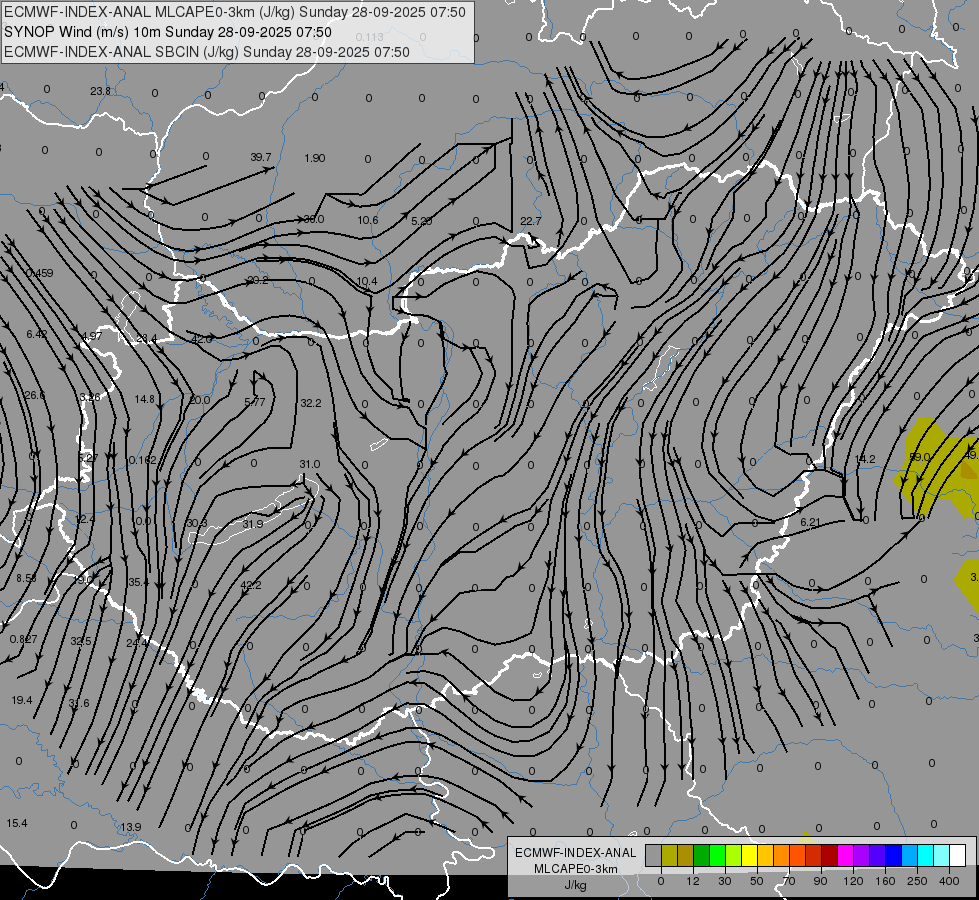Select the bright yellow legend swatch
Screen dimensions: 979x900
point(749,855)
